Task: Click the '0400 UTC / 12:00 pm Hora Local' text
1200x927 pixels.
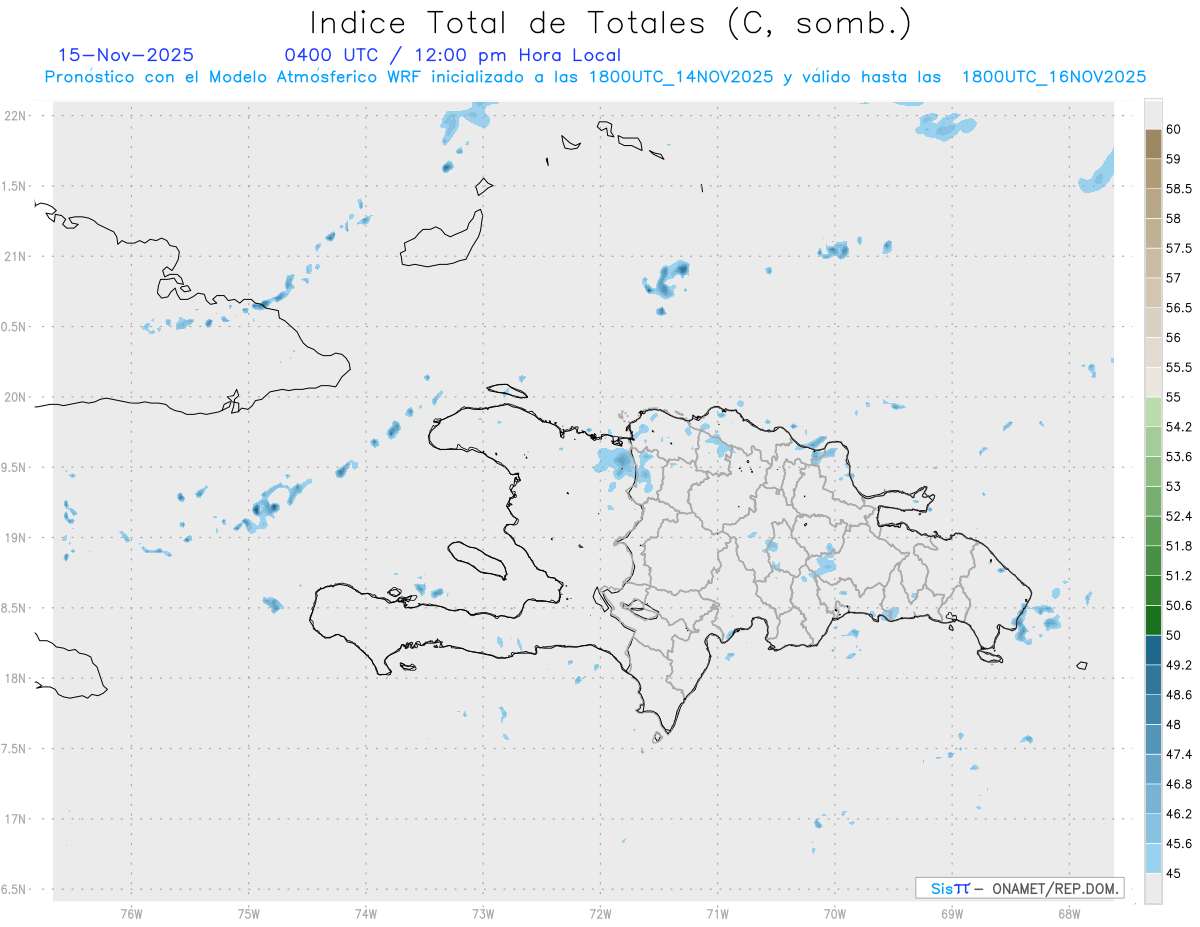Action: click(452, 56)
